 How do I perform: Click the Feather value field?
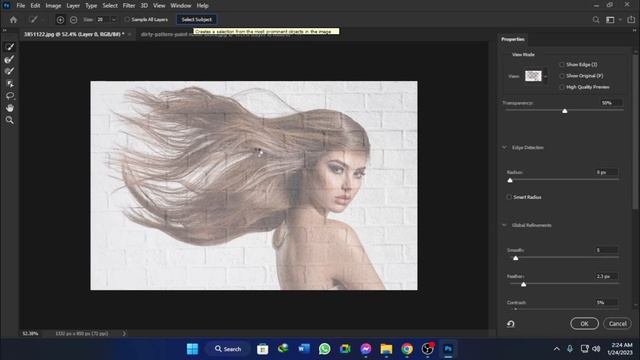(x=606, y=276)
